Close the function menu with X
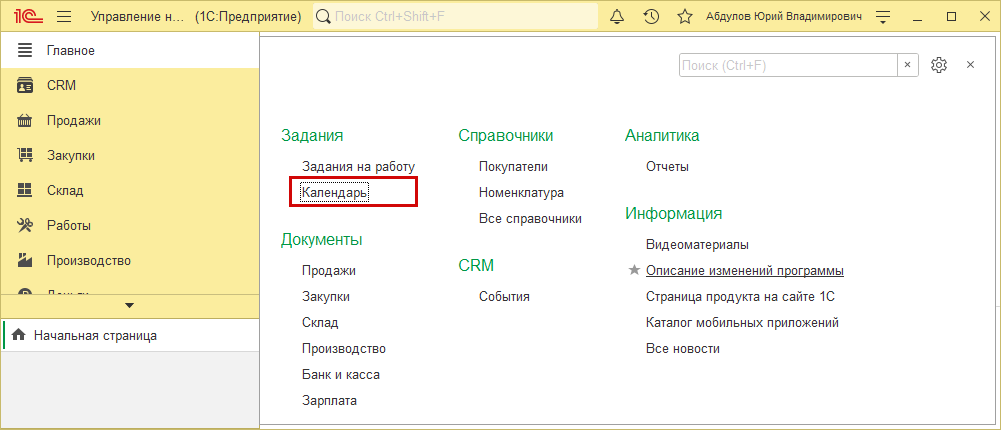 [970, 64]
